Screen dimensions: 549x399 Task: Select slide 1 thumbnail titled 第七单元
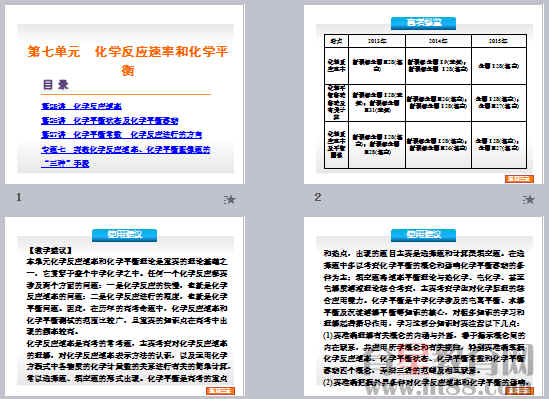pyautogui.click(x=125, y=94)
